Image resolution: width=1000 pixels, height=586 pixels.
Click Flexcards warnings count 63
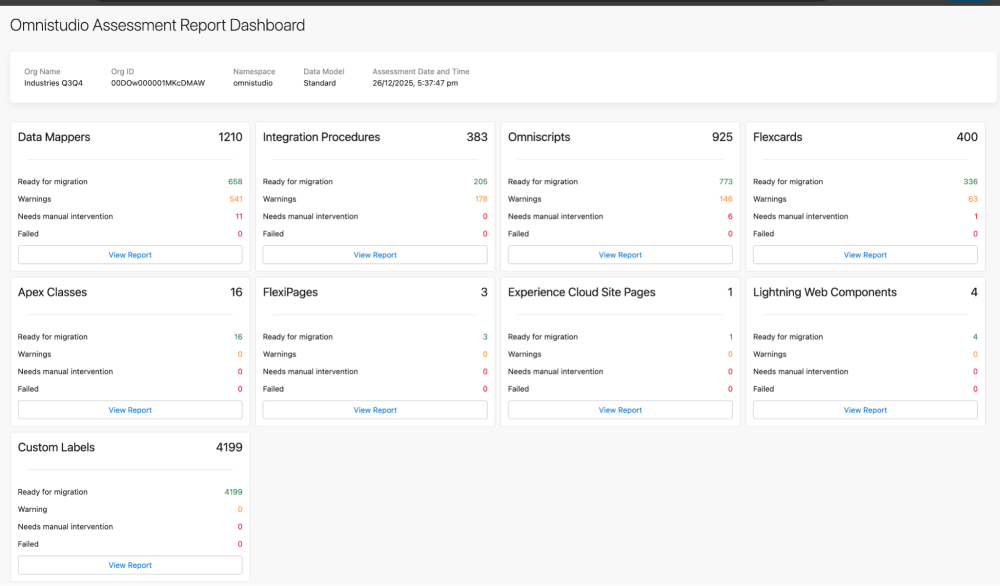(x=973, y=199)
